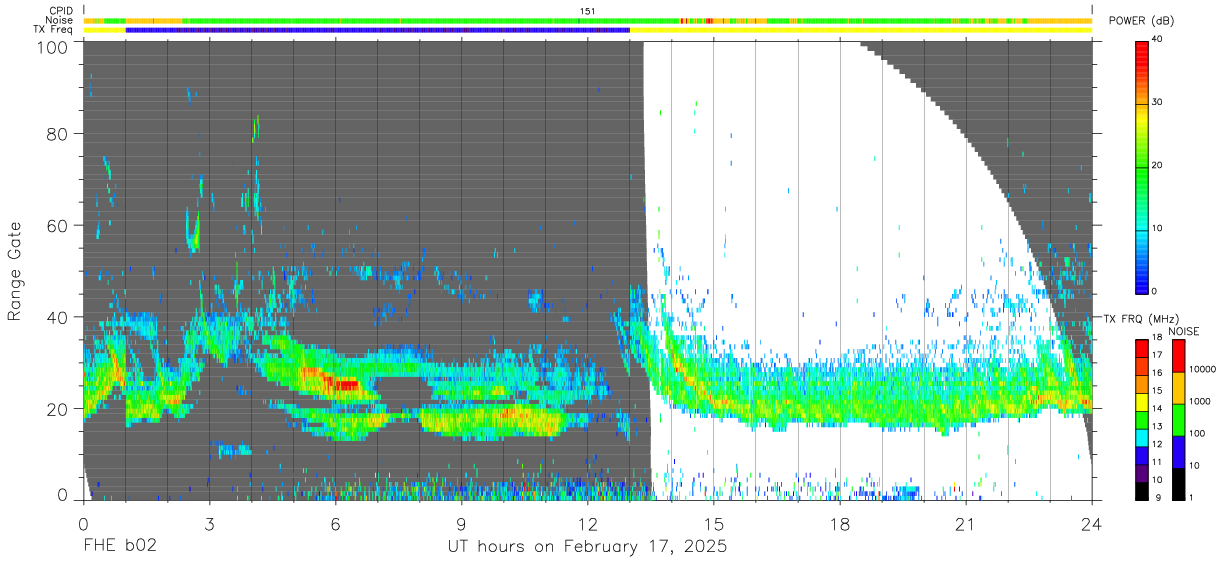Screen dimensions: 1228x567
Task: Click range gate tick label 100
Action: pyautogui.click(x=52, y=47)
